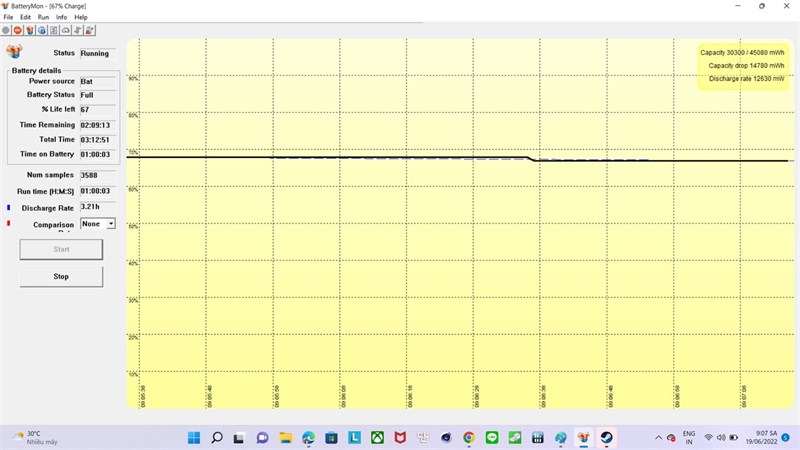Screen dimensions: 800x450
Task: Click the Run time (H:M:S) value field
Action: tap(98, 191)
